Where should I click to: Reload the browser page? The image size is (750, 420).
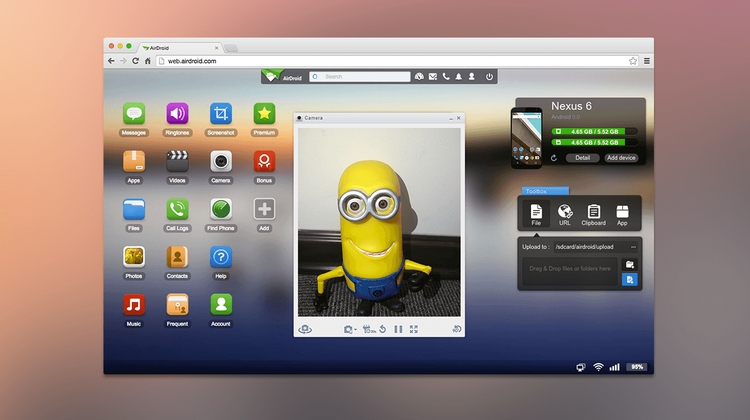click(x=135, y=61)
